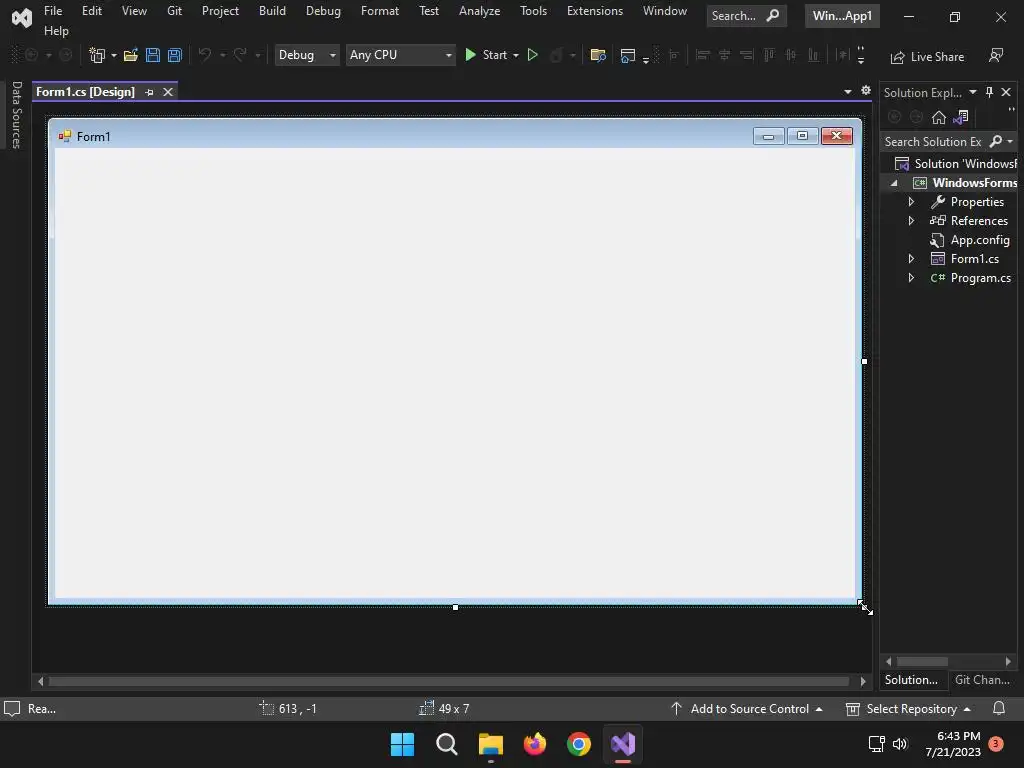Click the Solution Explorer horizontal scrollbar thumb
1024x768 pixels.
pos(922,662)
